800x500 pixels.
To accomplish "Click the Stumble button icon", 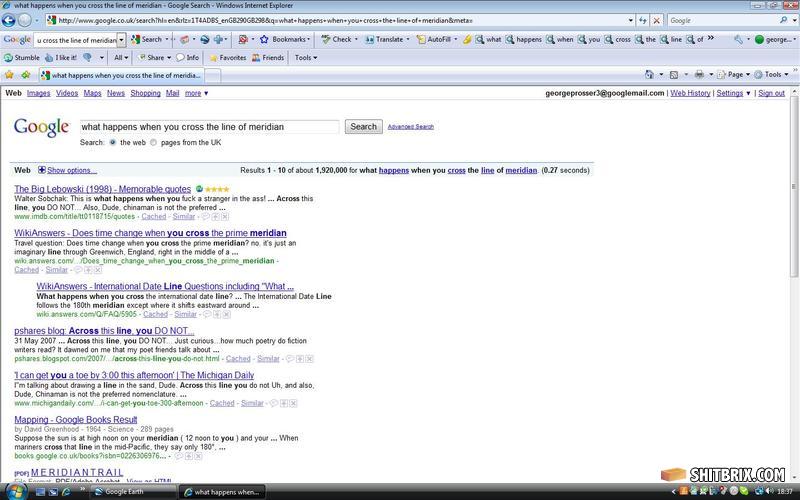I will point(21,58).
